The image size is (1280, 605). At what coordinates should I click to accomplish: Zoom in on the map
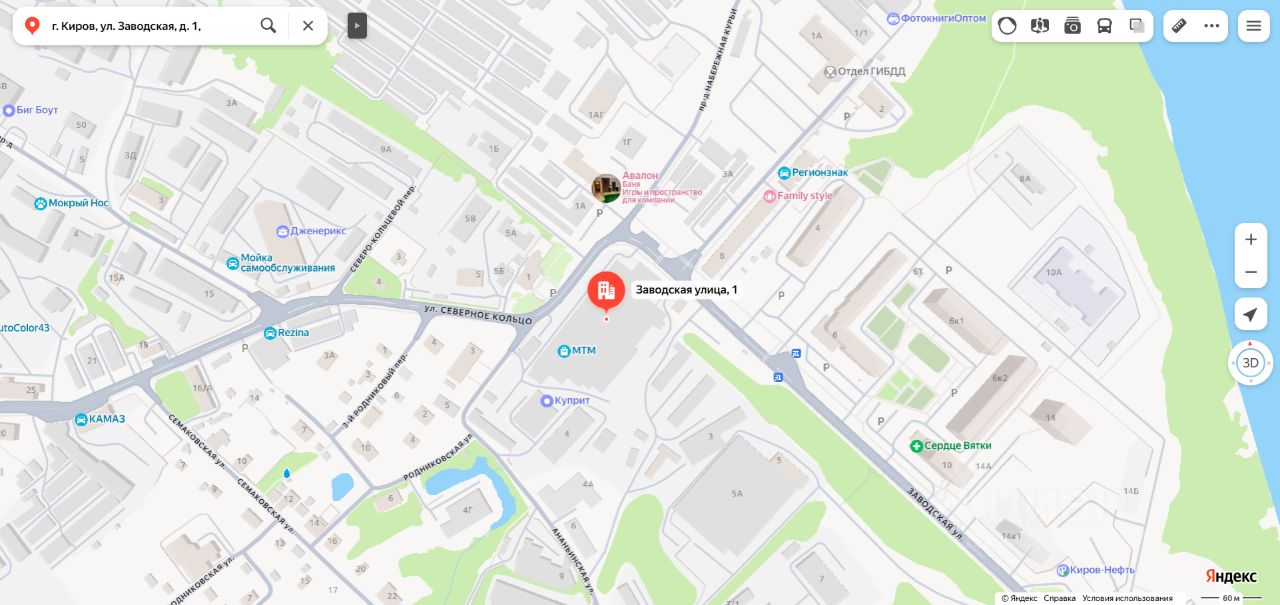[x=1251, y=240]
